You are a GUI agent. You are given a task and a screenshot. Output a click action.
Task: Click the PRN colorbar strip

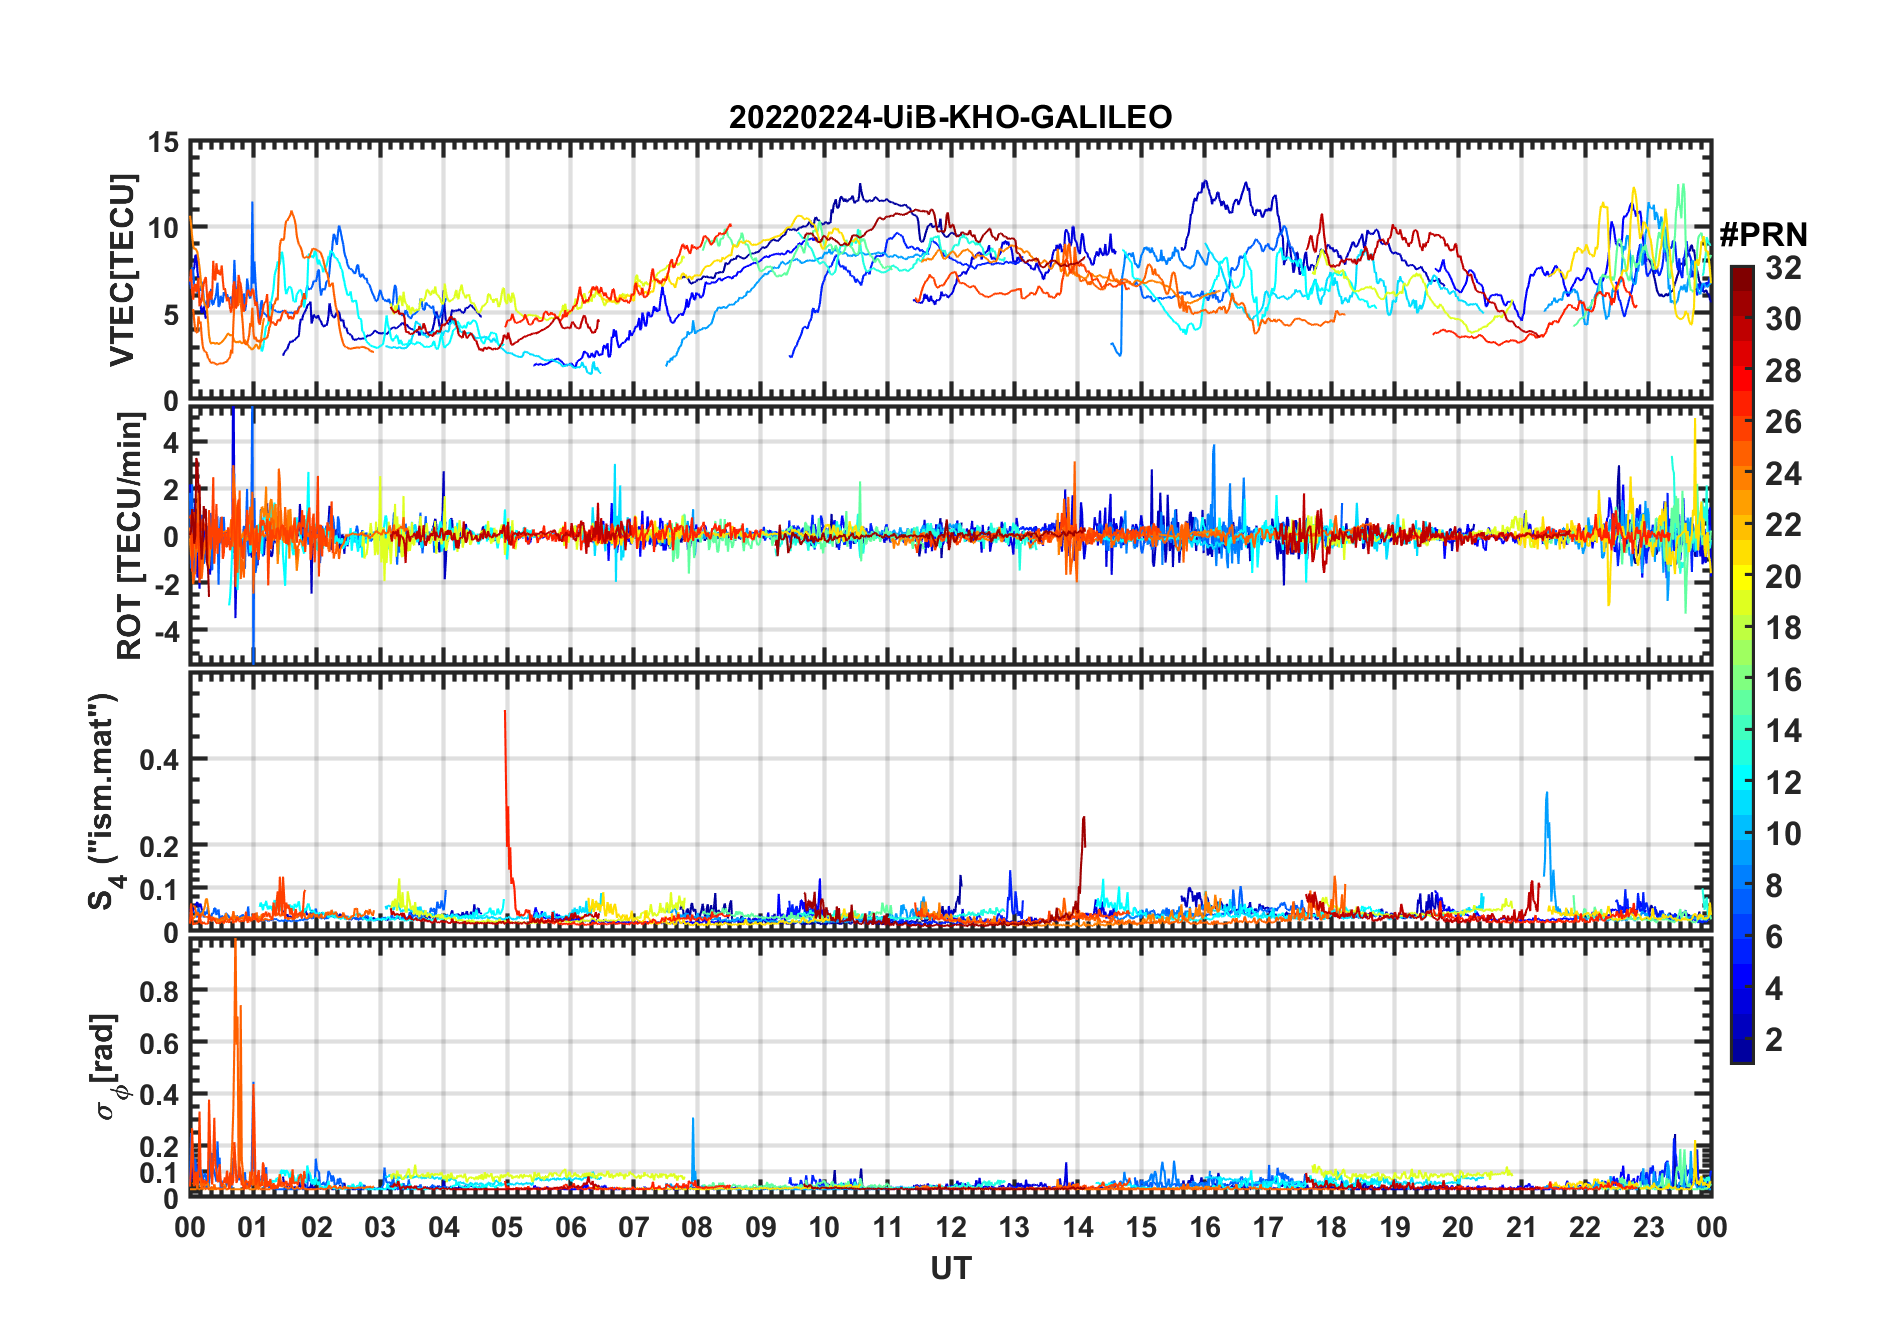1741,664
